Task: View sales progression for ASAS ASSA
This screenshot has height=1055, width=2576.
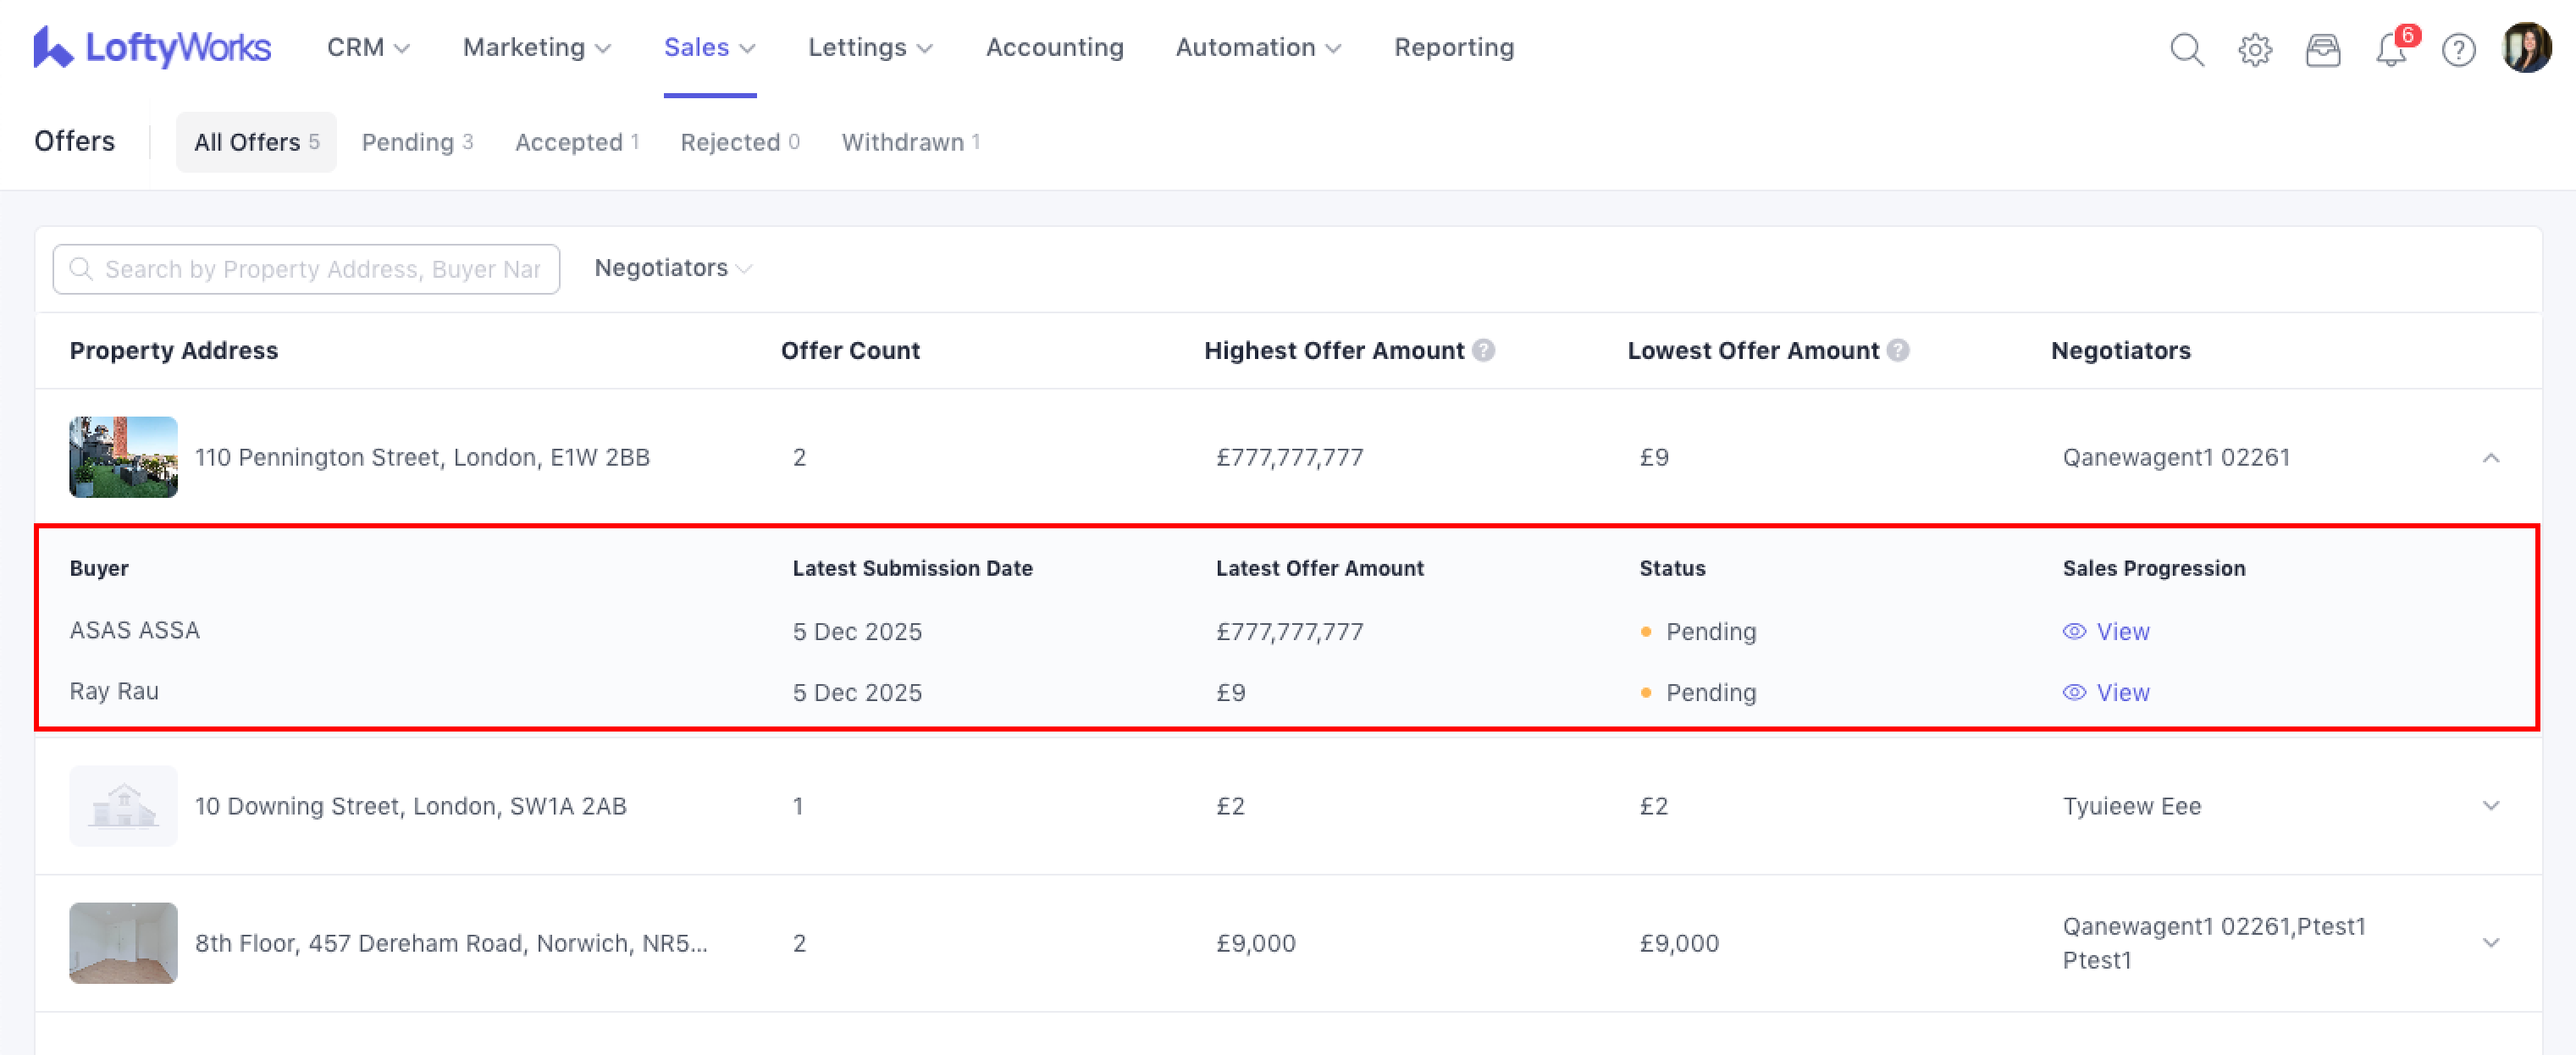Action: [x=2106, y=632]
